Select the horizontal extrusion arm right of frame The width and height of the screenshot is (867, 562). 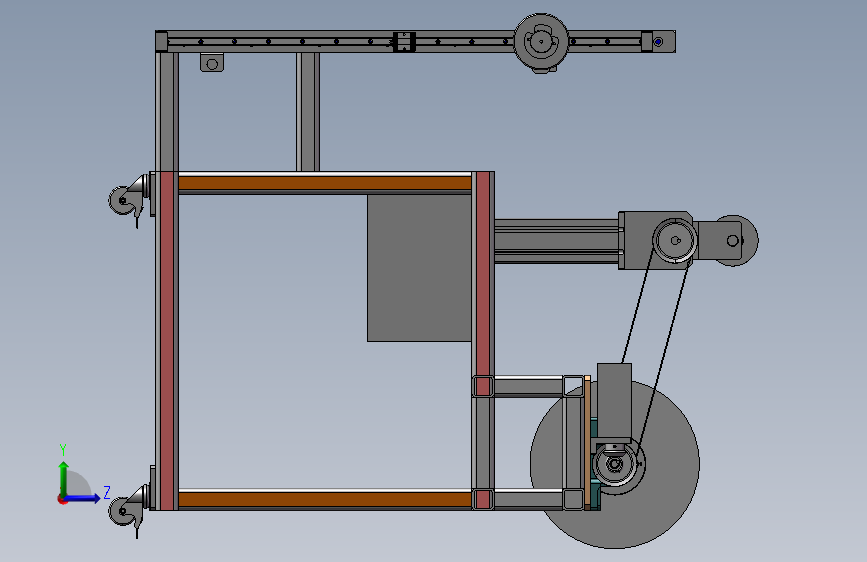click(x=556, y=241)
